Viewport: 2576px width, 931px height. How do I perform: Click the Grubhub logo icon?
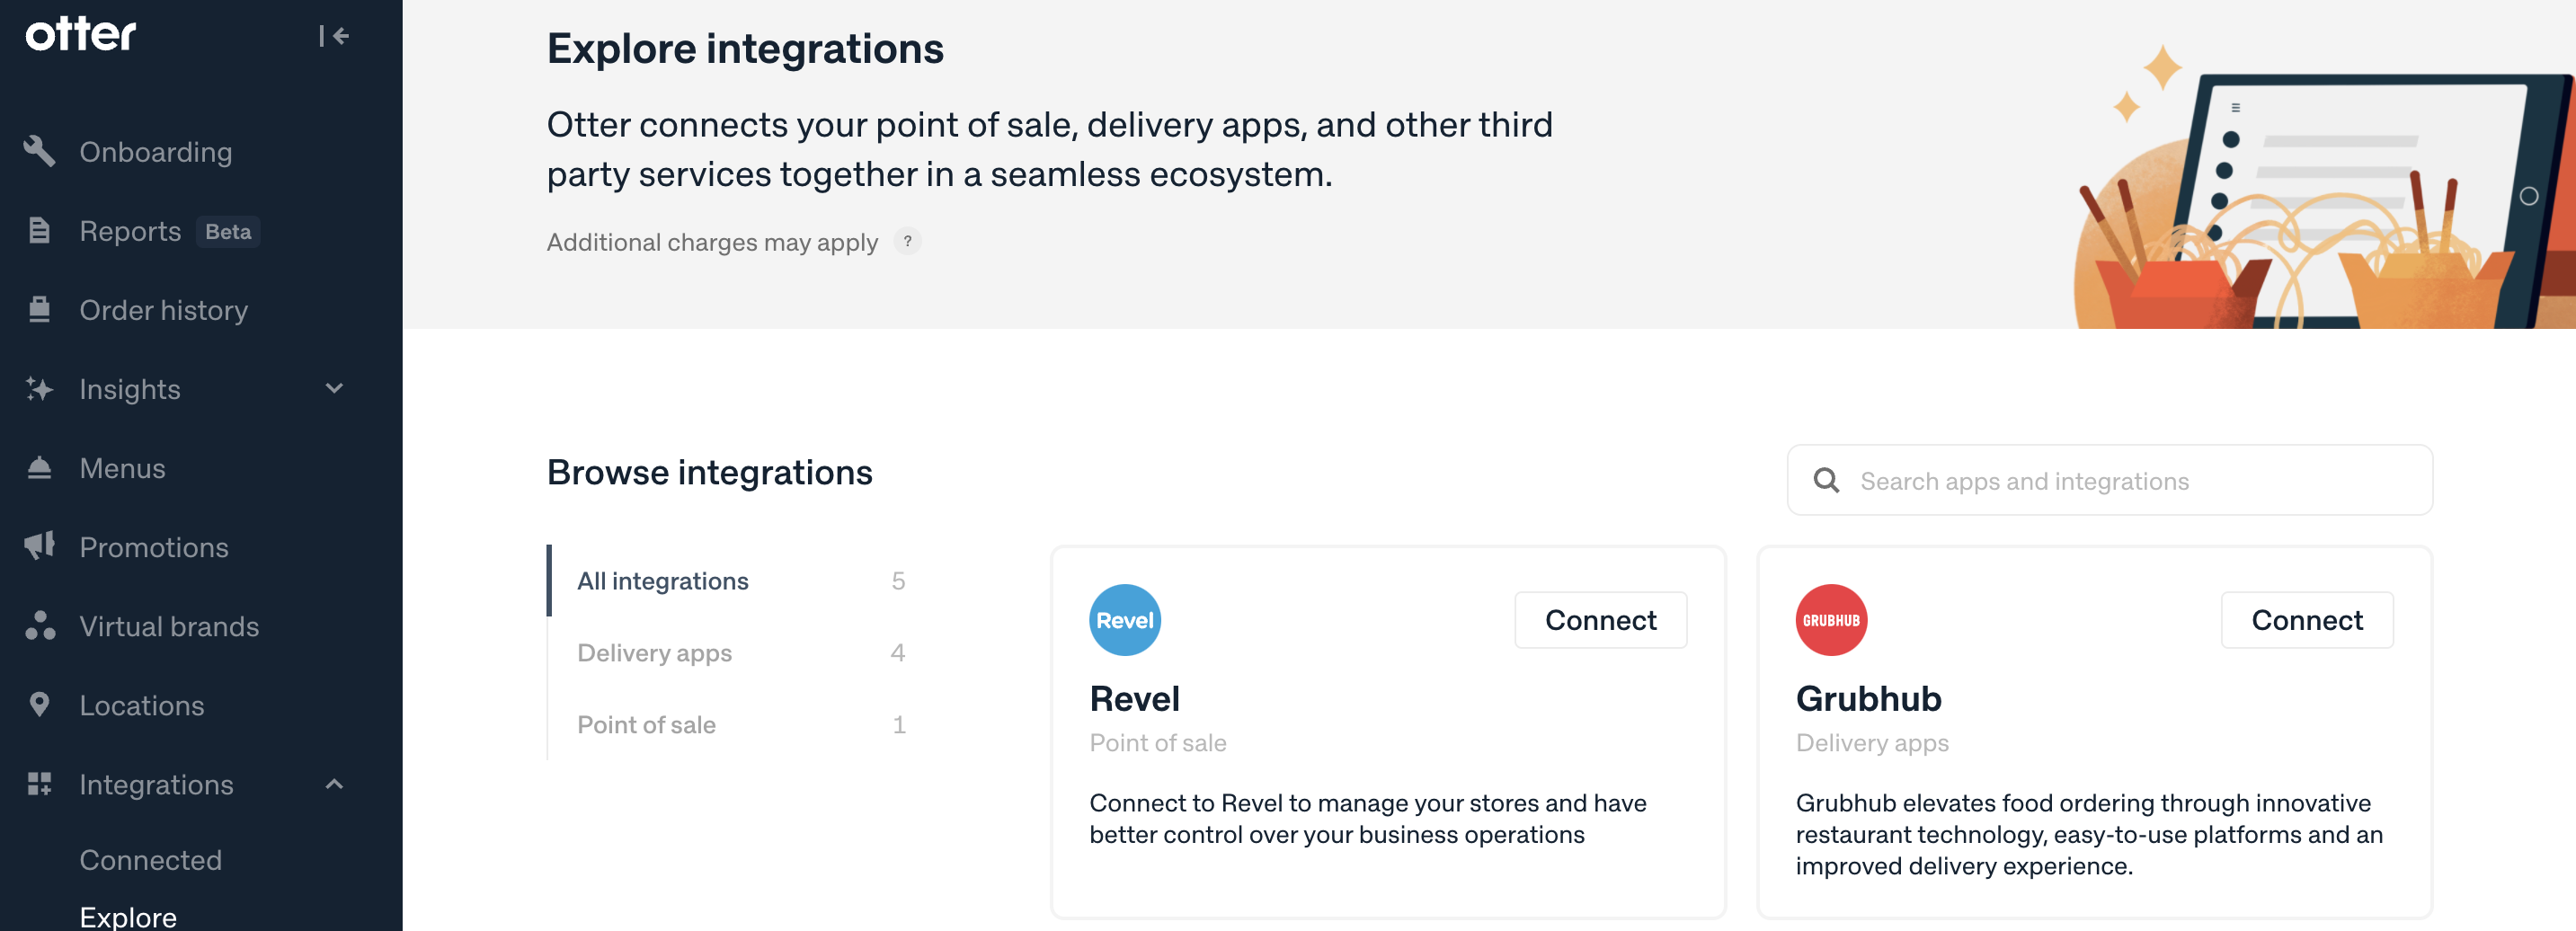point(1830,620)
